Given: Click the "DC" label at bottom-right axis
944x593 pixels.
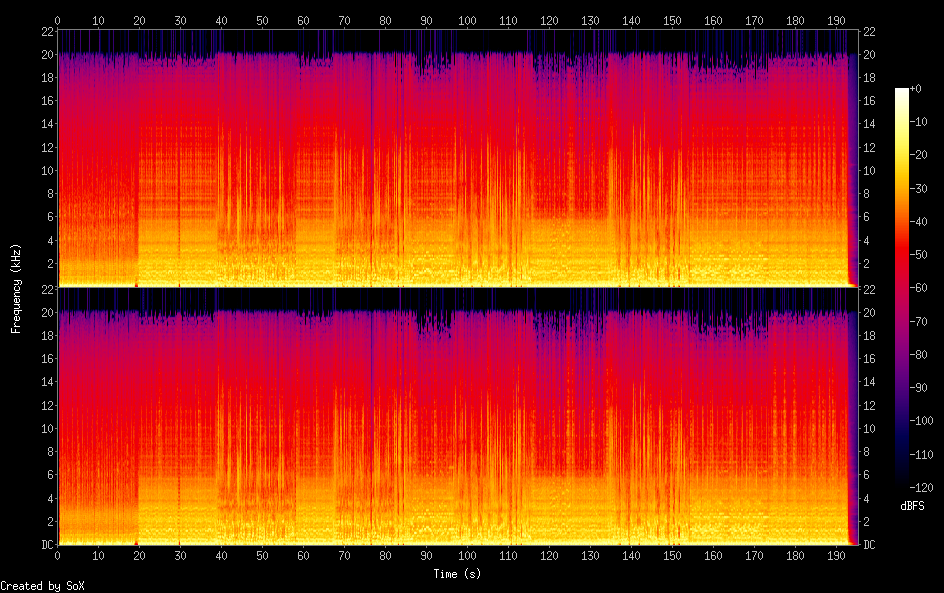Looking at the screenshot, I should 869,545.
